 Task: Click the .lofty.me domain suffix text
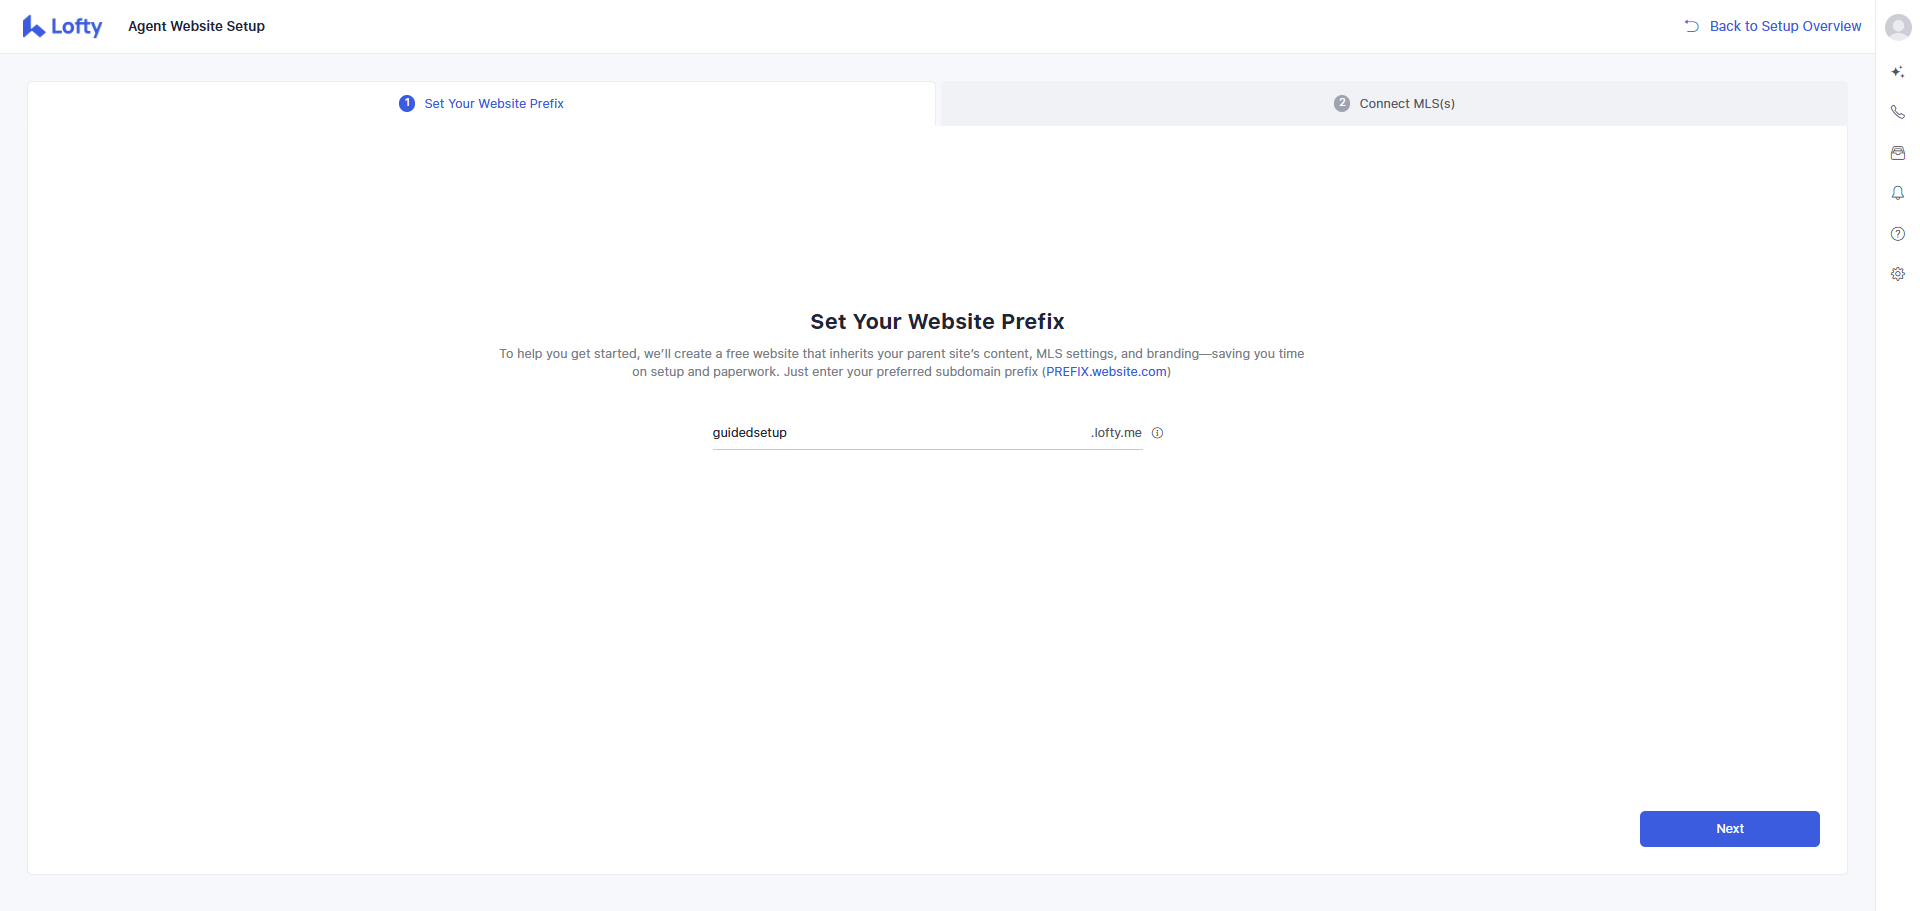click(1116, 432)
